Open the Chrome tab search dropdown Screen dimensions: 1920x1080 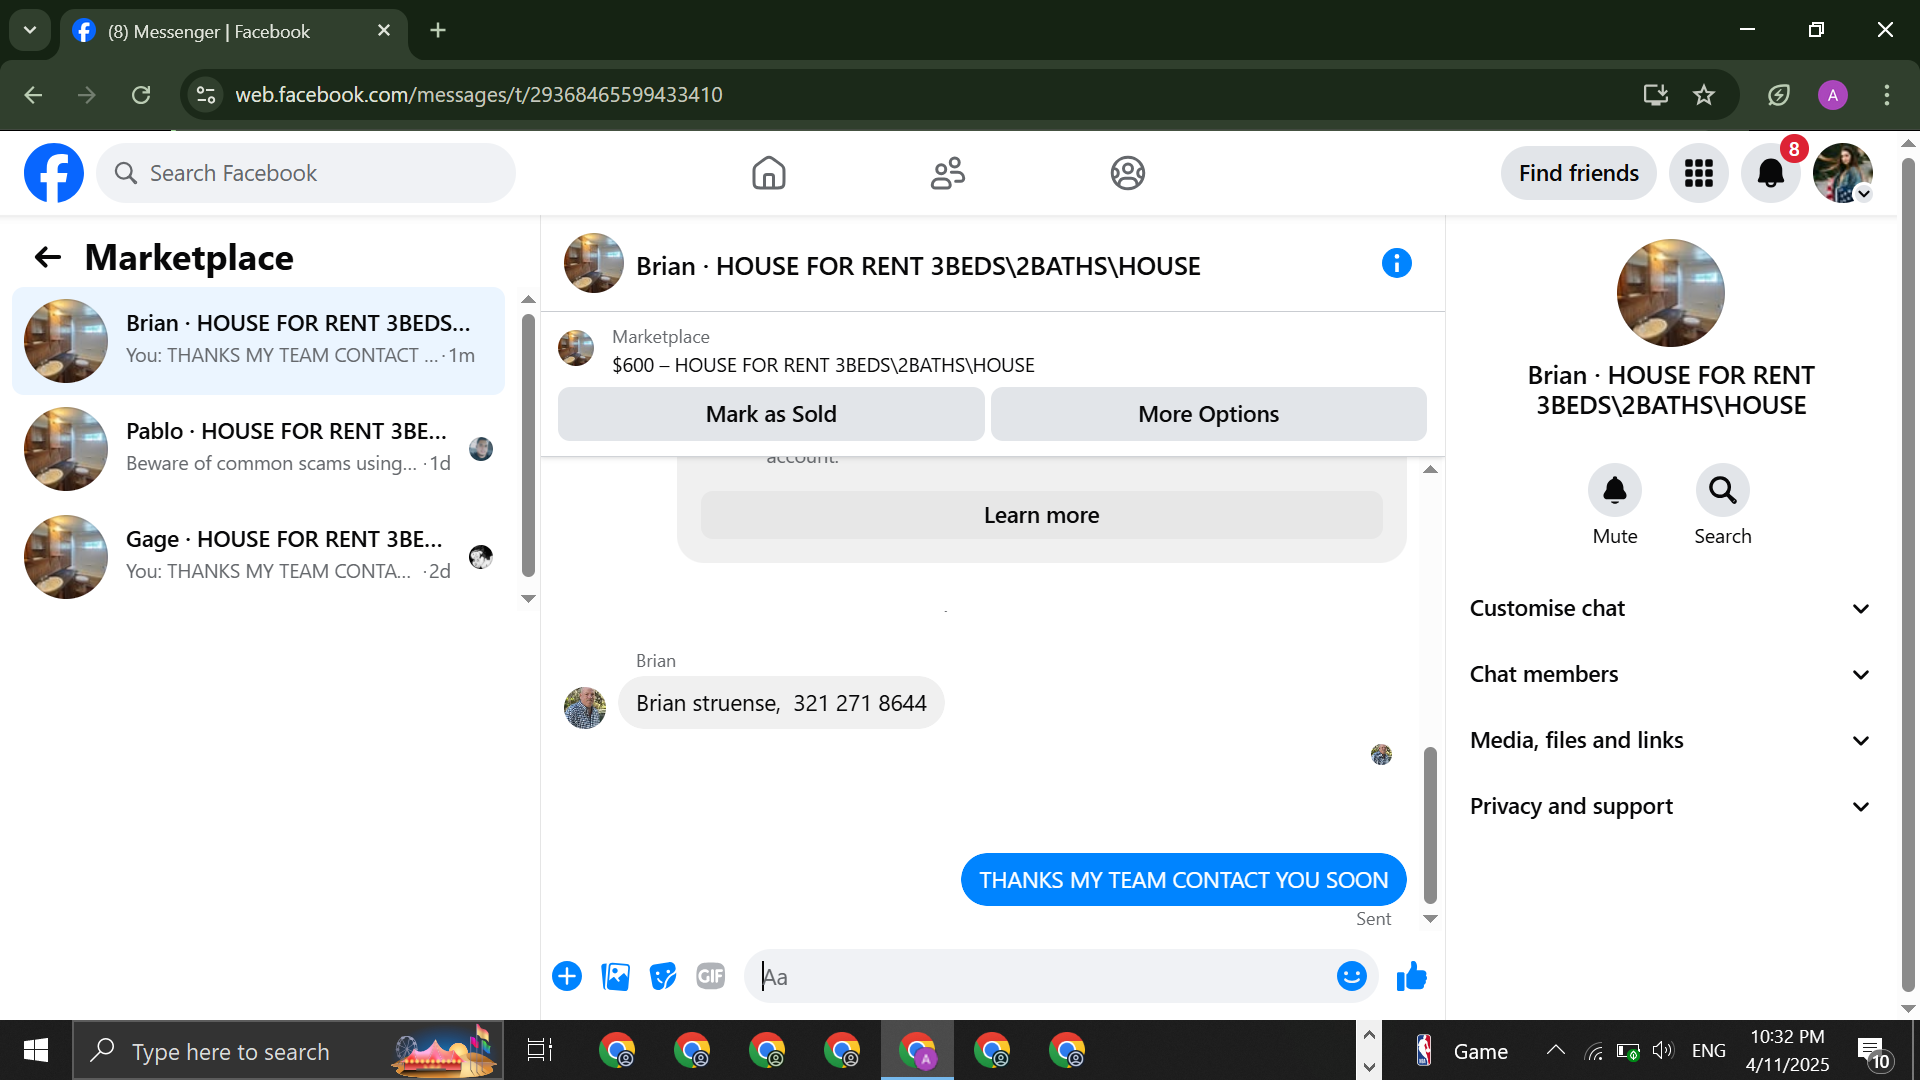30,30
